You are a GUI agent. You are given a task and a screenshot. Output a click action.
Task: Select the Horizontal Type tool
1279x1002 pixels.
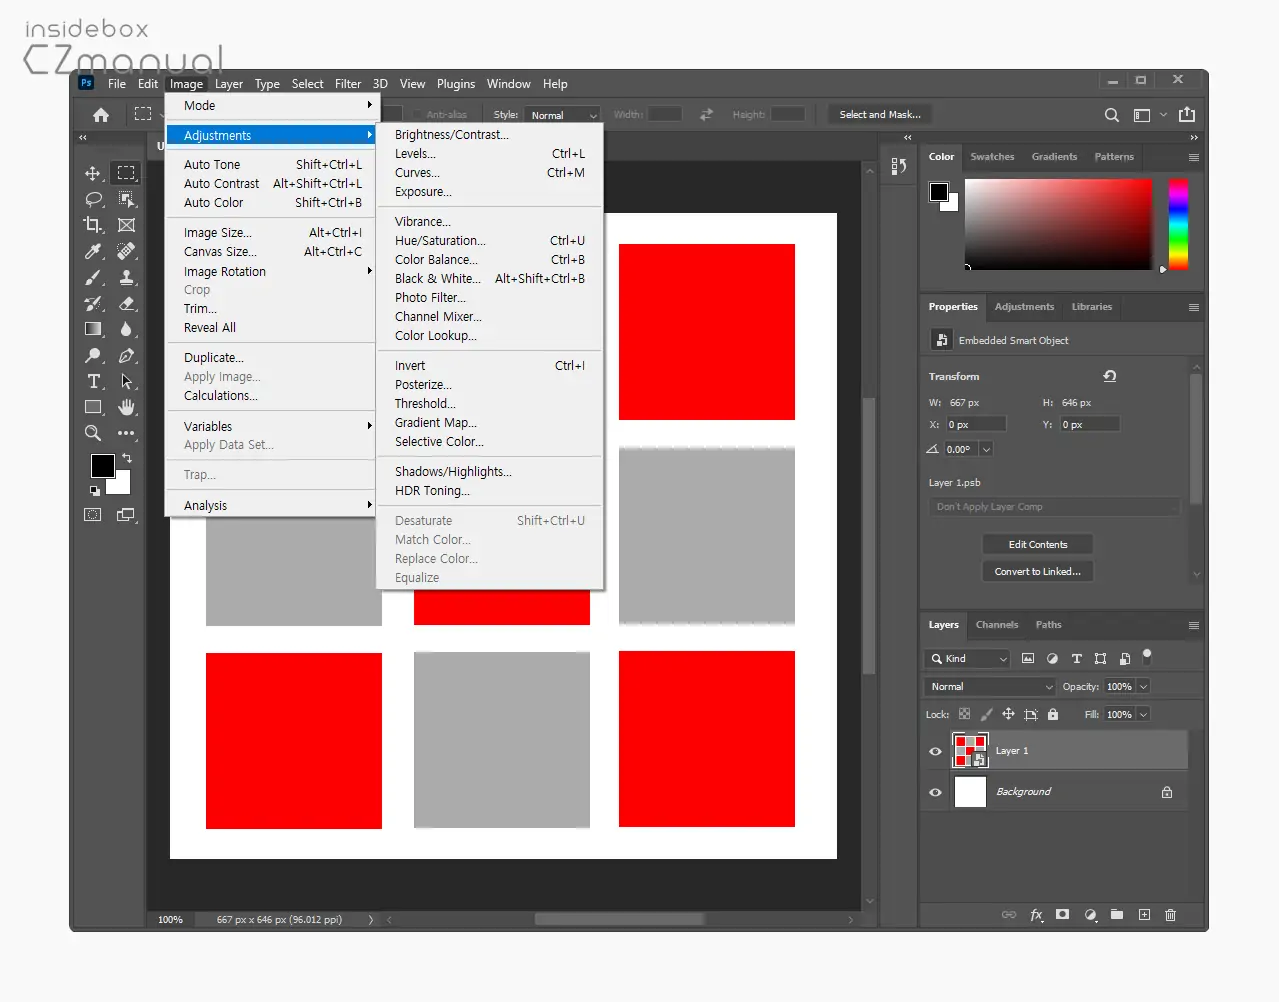pyautogui.click(x=93, y=381)
